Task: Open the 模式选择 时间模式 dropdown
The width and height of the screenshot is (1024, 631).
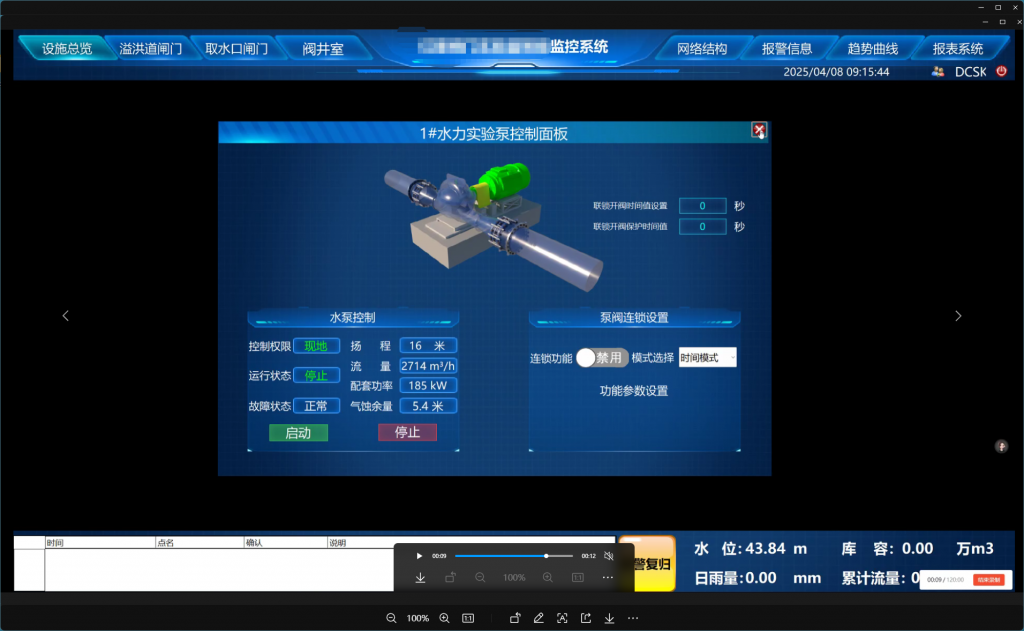Action: coord(708,357)
